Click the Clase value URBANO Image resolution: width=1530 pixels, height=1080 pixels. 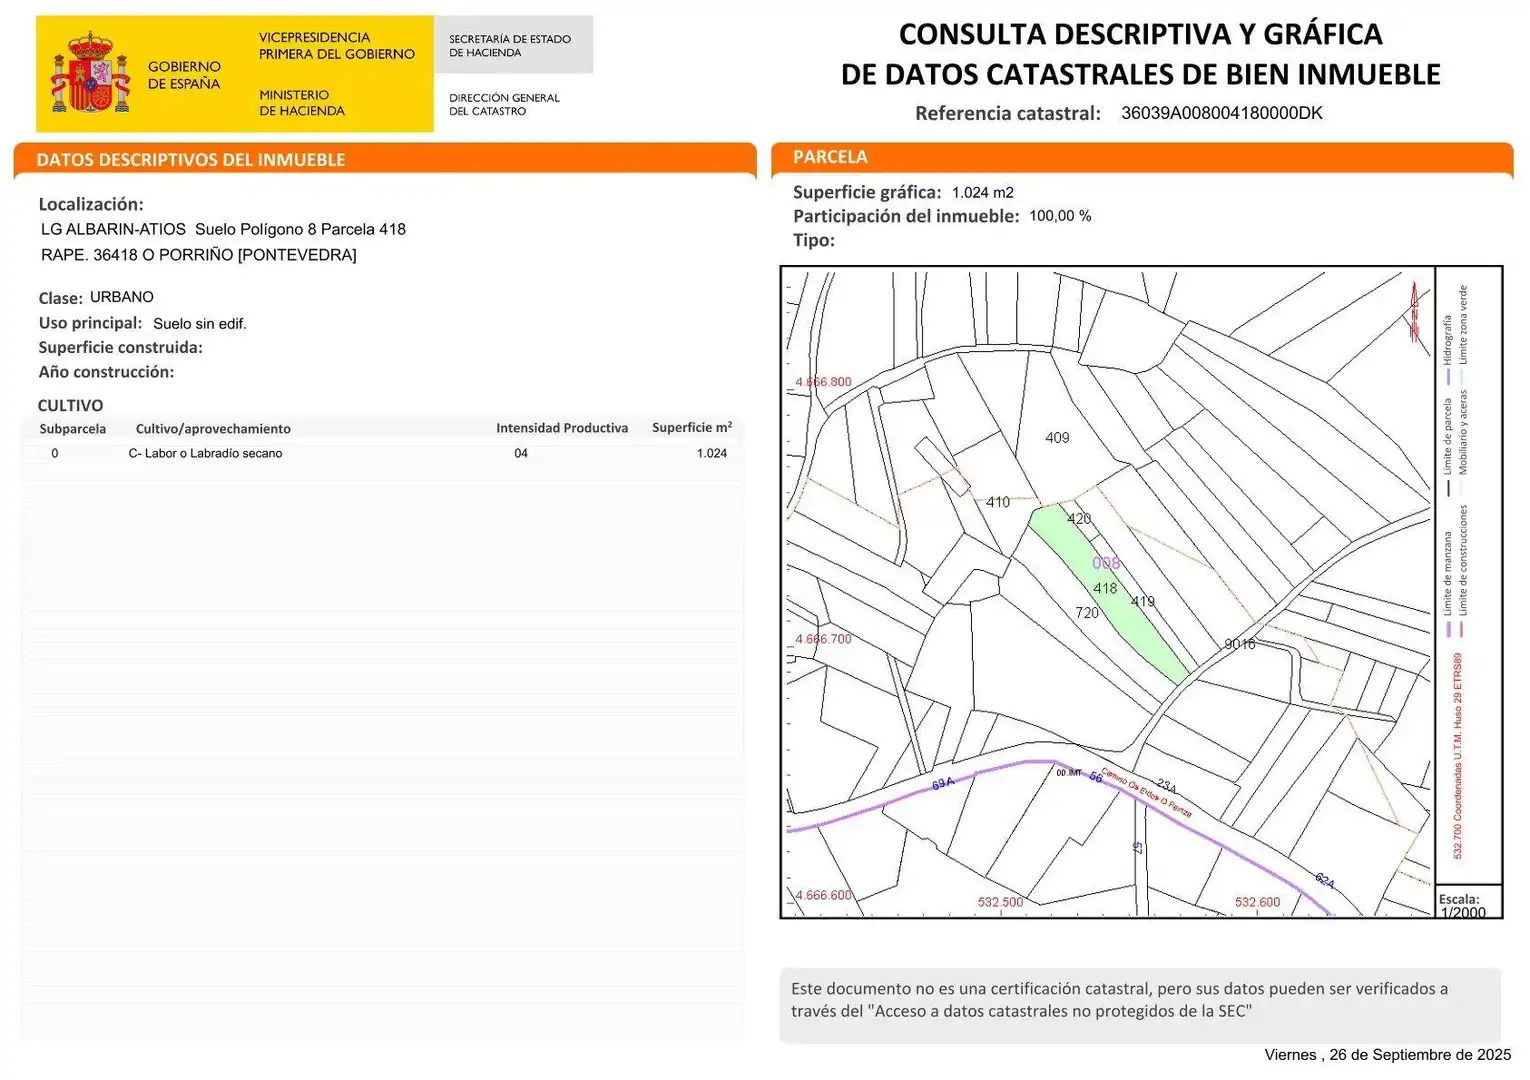coord(122,297)
